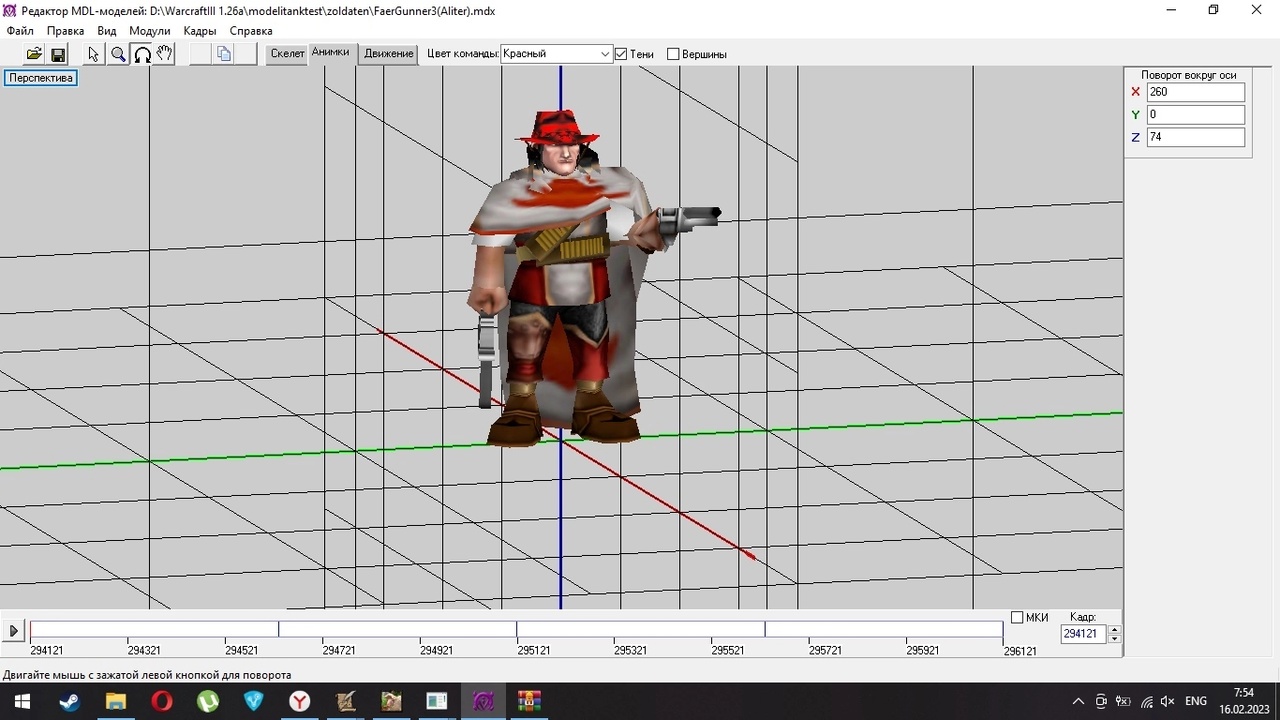Click the Перспектива view button

click(x=41, y=78)
